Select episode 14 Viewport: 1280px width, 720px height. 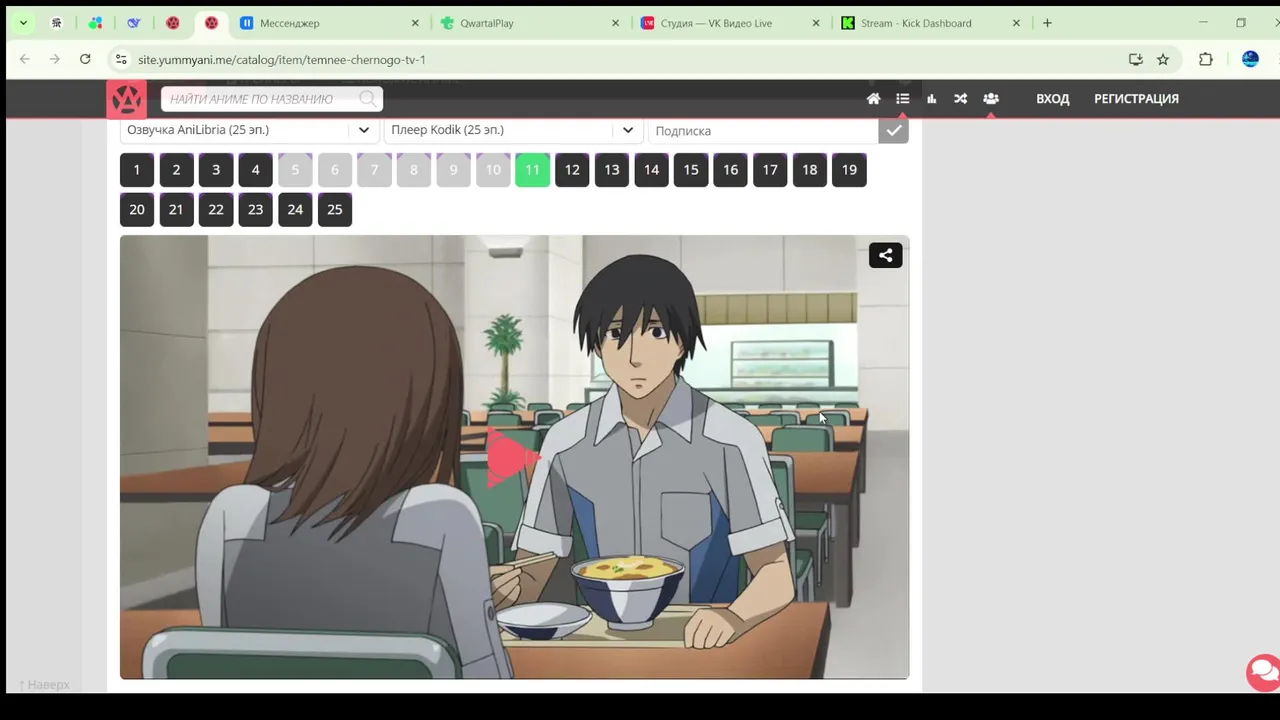coord(651,170)
